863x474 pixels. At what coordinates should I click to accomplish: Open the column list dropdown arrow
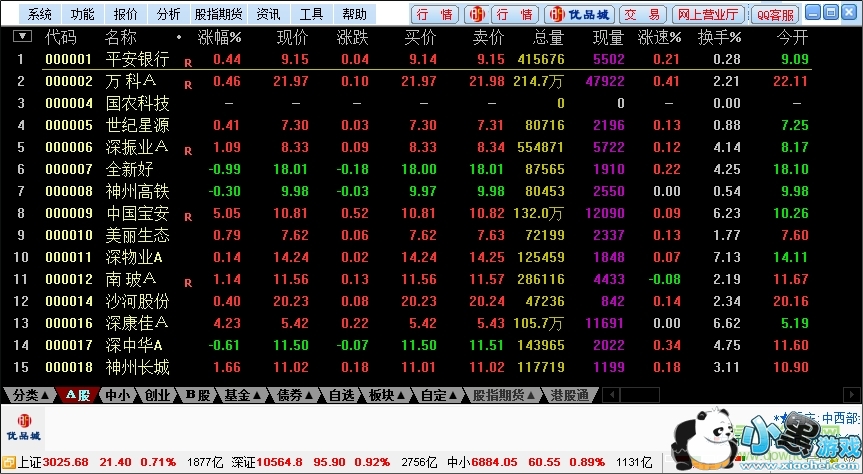pyautogui.click(x=22, y=37)
